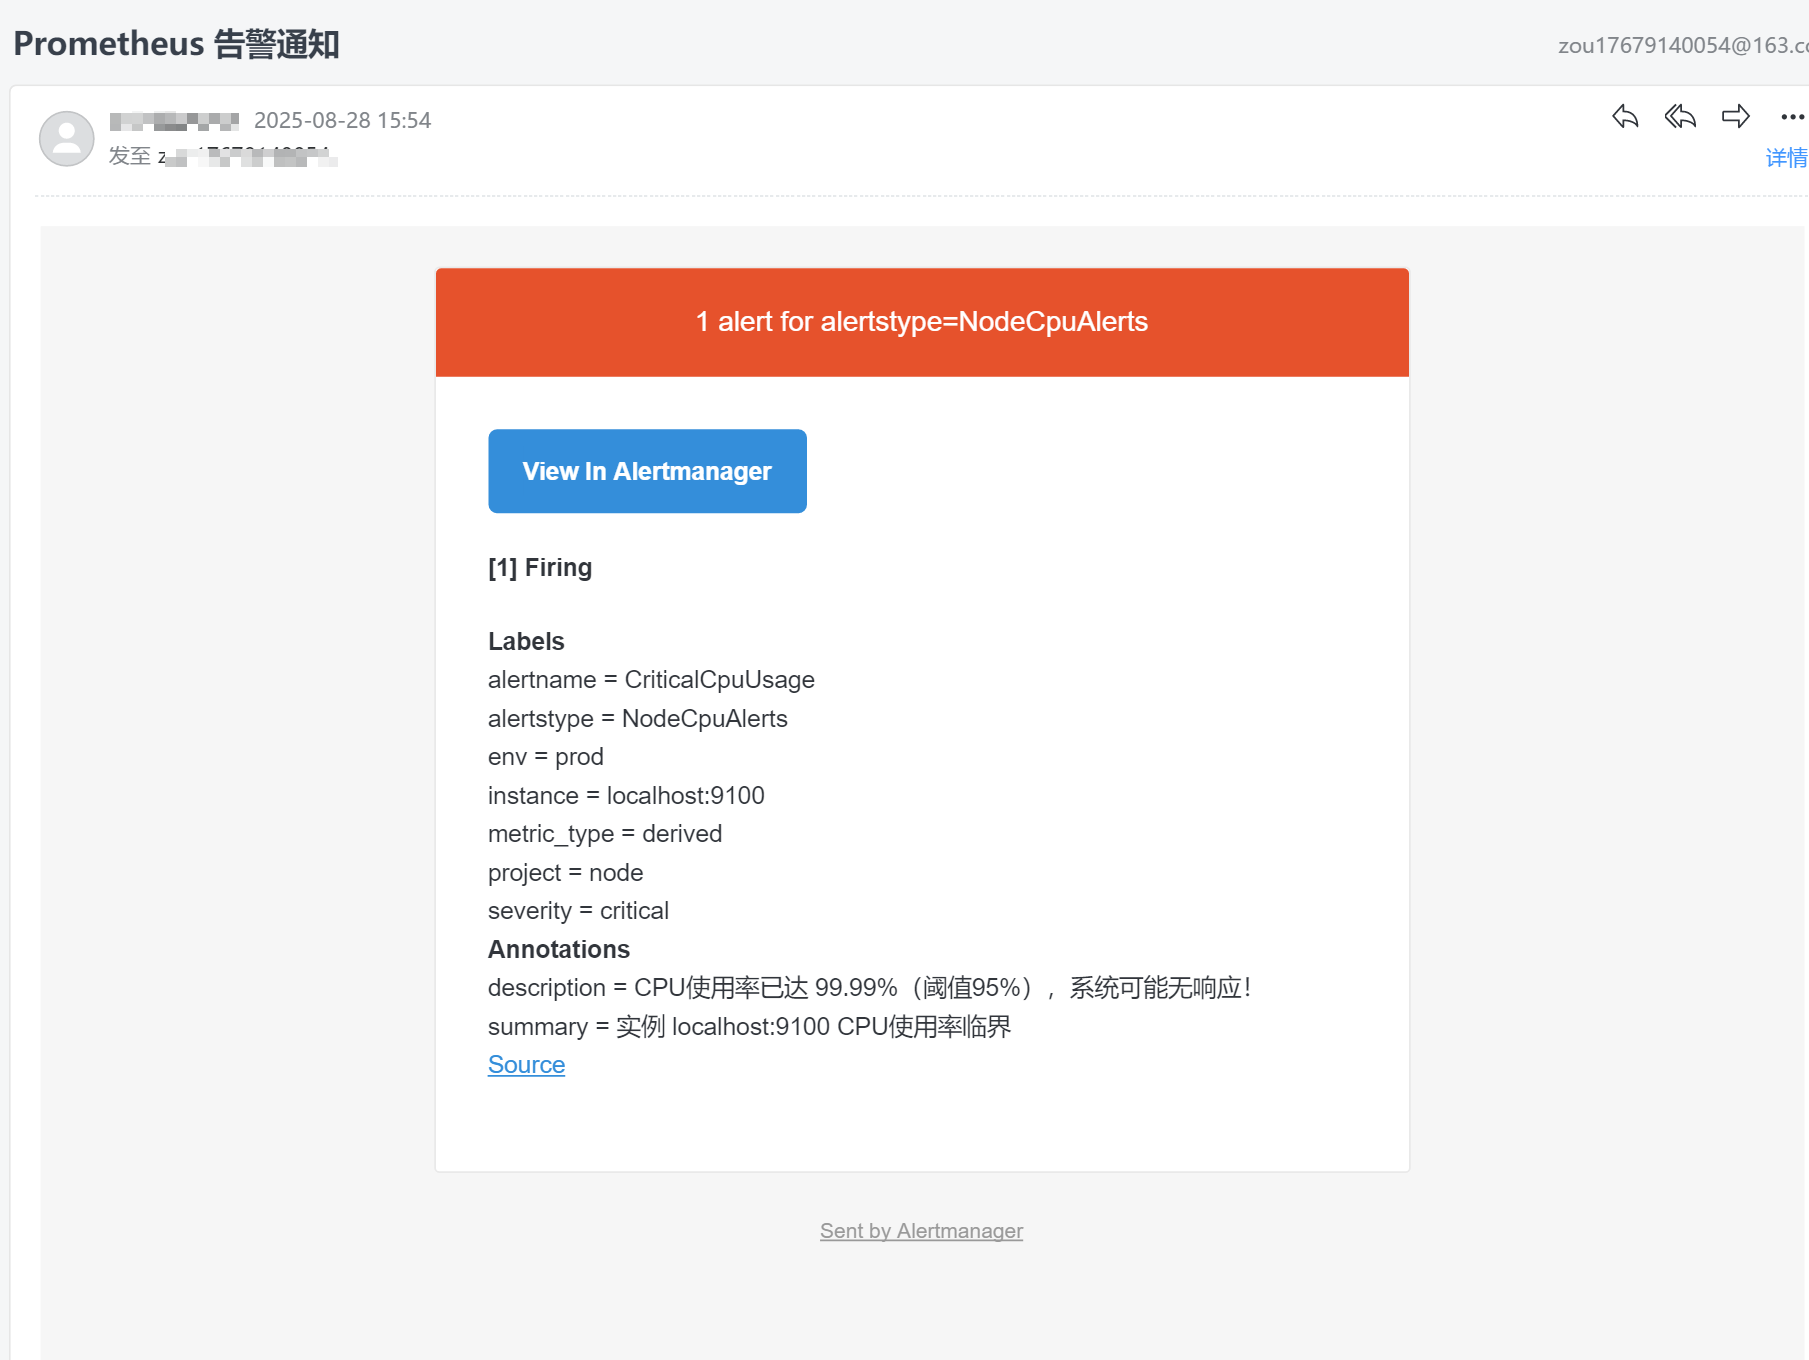Click project = node line
Viewport: 1809px width, 1360px height.
point(565,873)
